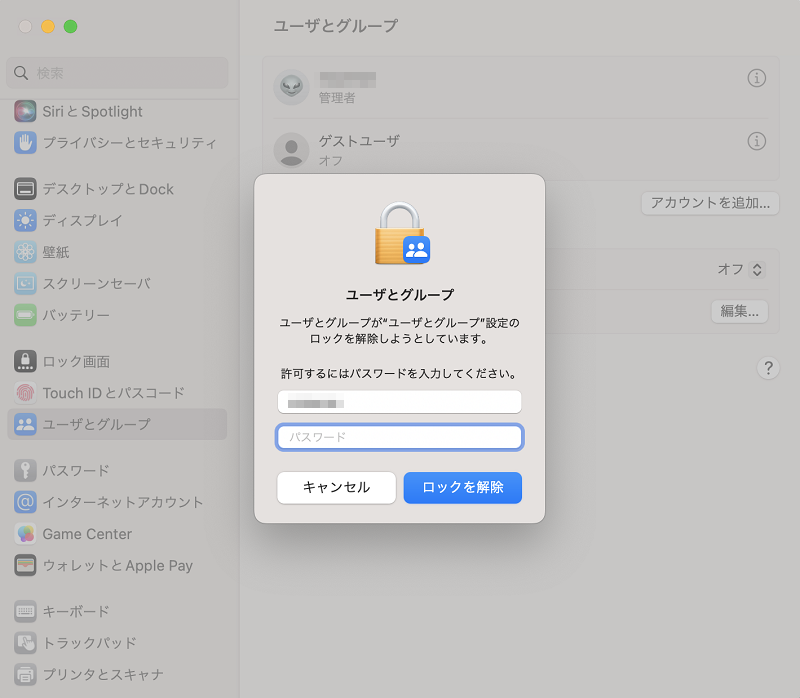Open Game Center bubbles icon
The height and width of the screenshot is (698, 800).
point(25,534)
